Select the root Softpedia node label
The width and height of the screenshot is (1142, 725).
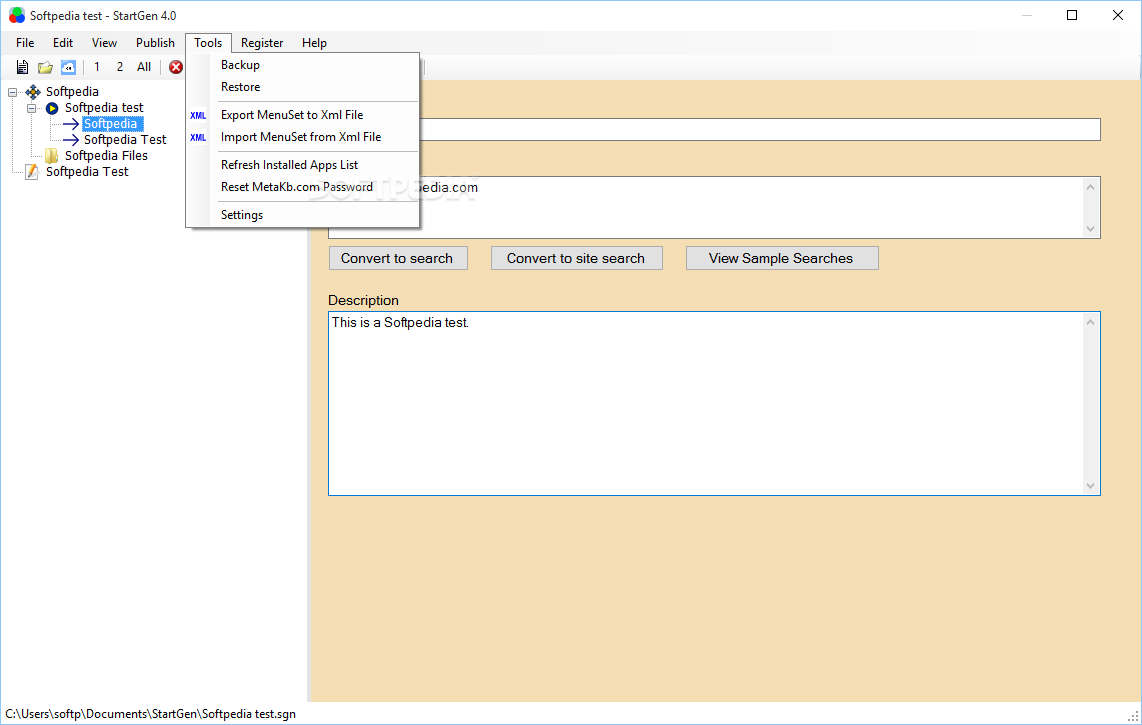point(72,92)
